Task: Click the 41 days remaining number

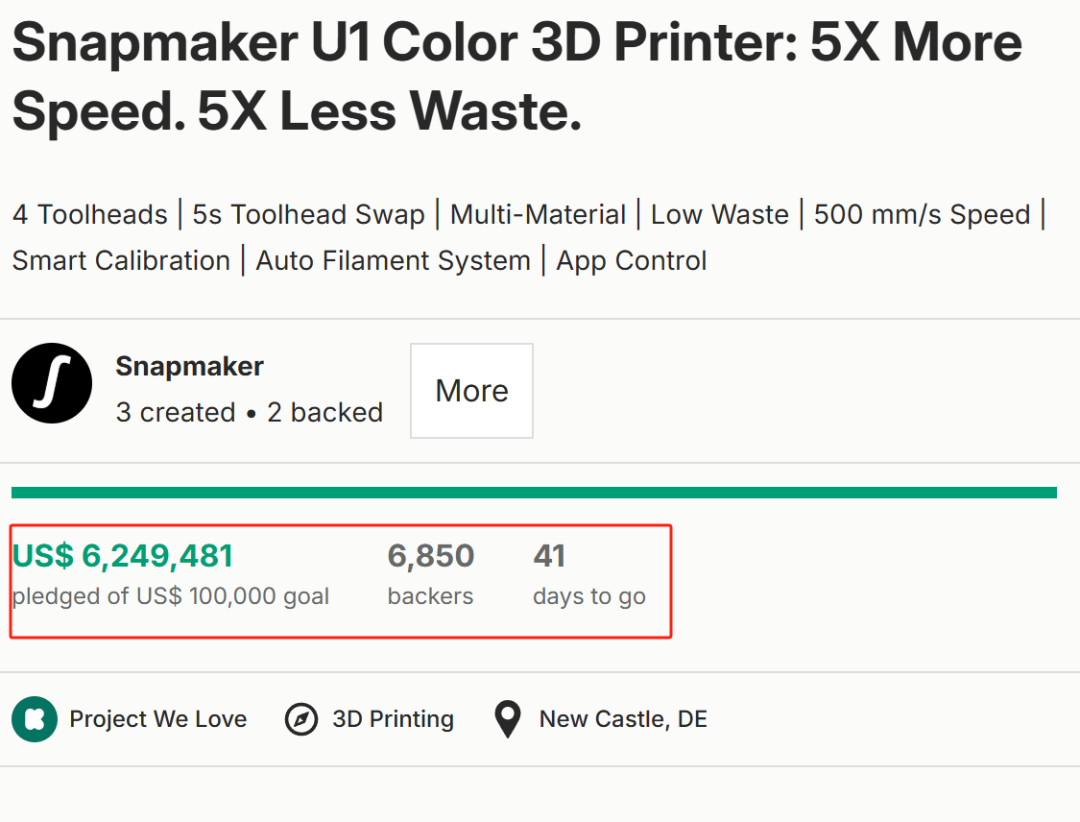Action: tap(549, 555)
